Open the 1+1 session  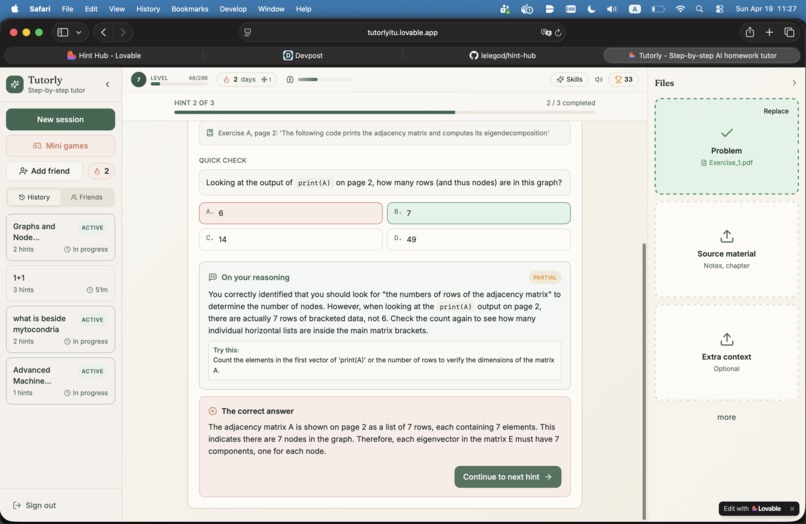point(60,283)
